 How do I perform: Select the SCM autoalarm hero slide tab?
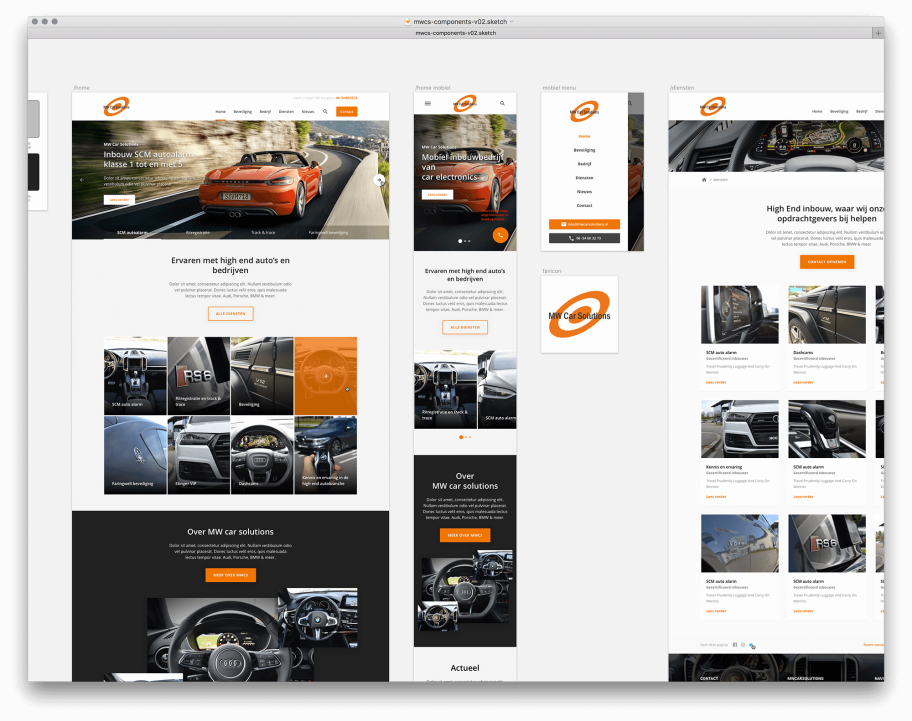coord(132,233)
